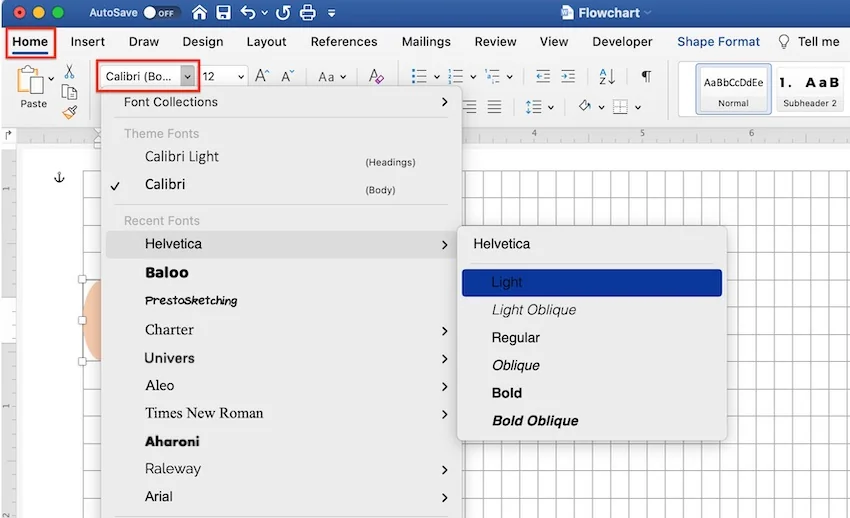The image size is (850, 518).
Task: Switch to the Review tab
Action: [x=495, y=42]
